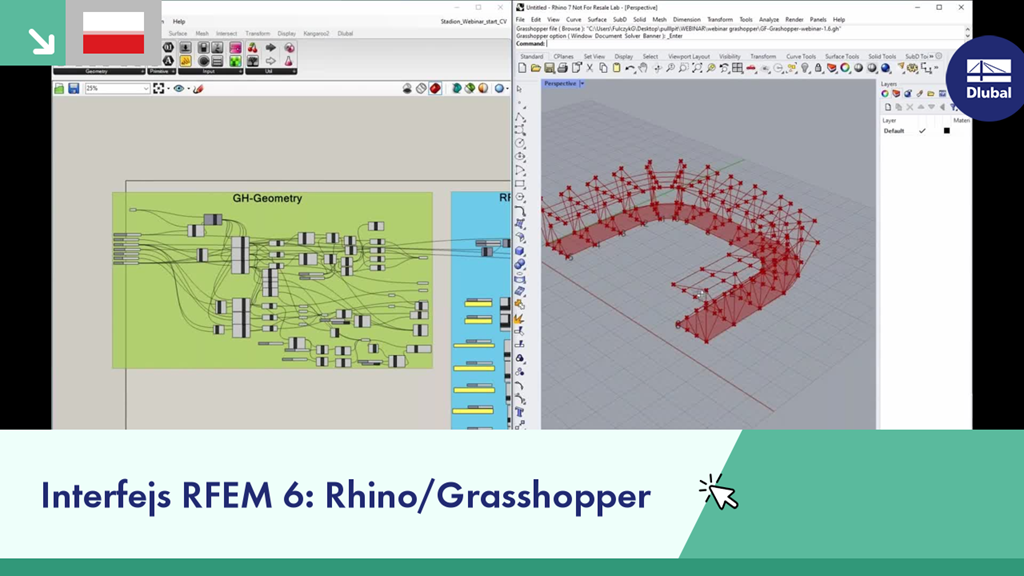
Task: Click the Undo arrow icon in Rhino toolbar
Action: click(x=630, y=68)
